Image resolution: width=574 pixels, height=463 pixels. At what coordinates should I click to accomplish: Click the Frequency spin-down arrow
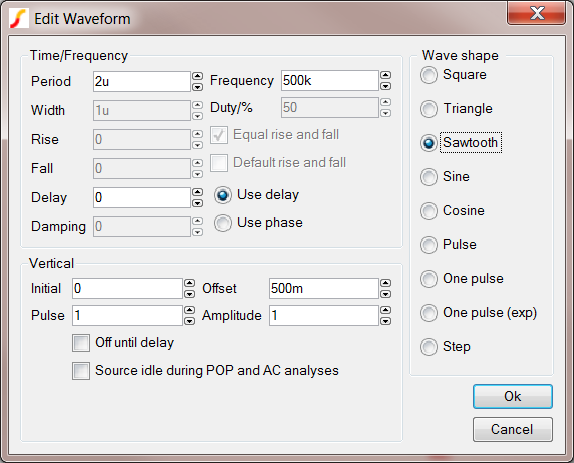click(385, 86)
